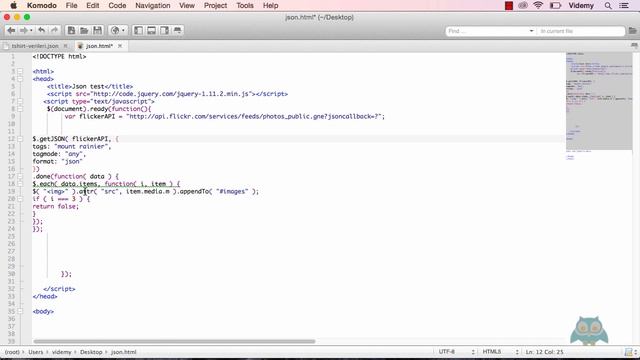
Task: Open the Tools menu
Action: coord(244,6)
